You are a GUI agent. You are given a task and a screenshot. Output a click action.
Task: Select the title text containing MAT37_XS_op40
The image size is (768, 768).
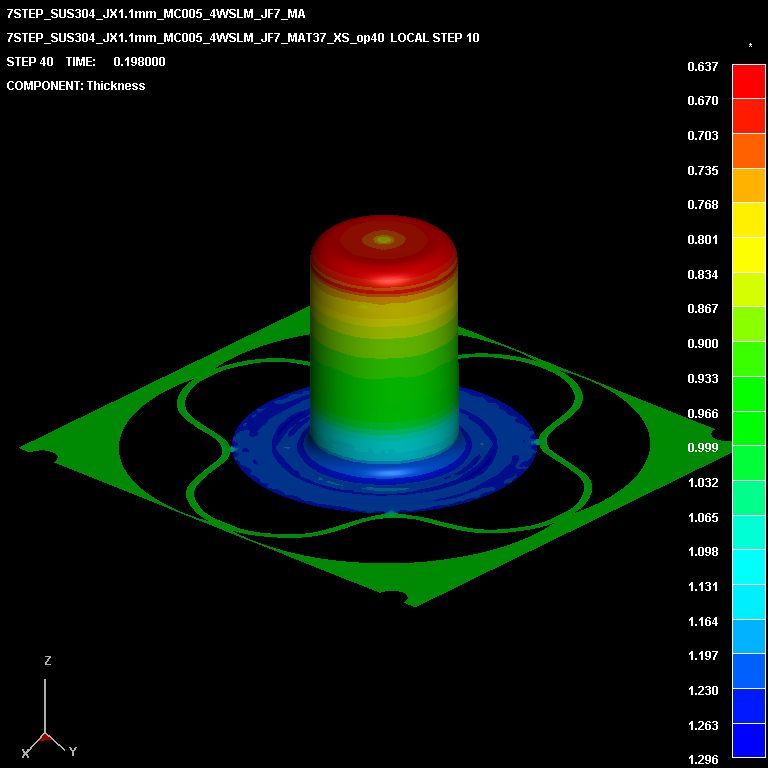click(x=195, y=38)
